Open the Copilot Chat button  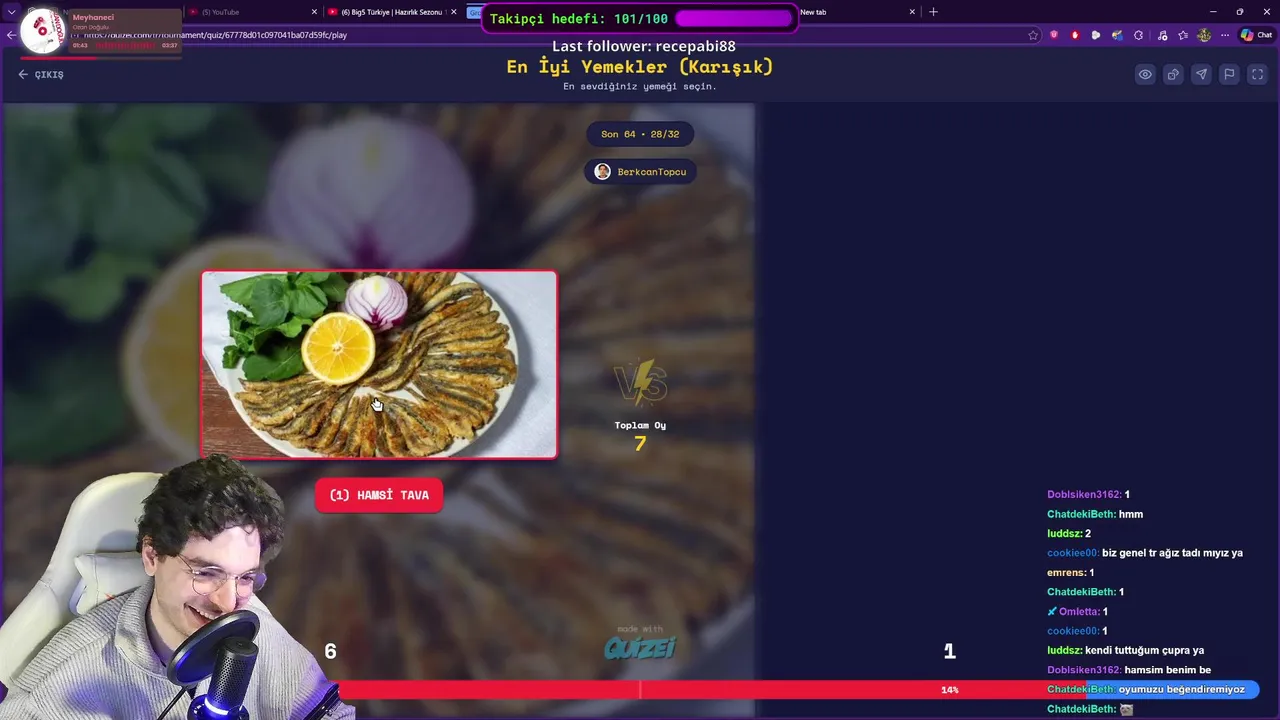[x=1256, y=35]
